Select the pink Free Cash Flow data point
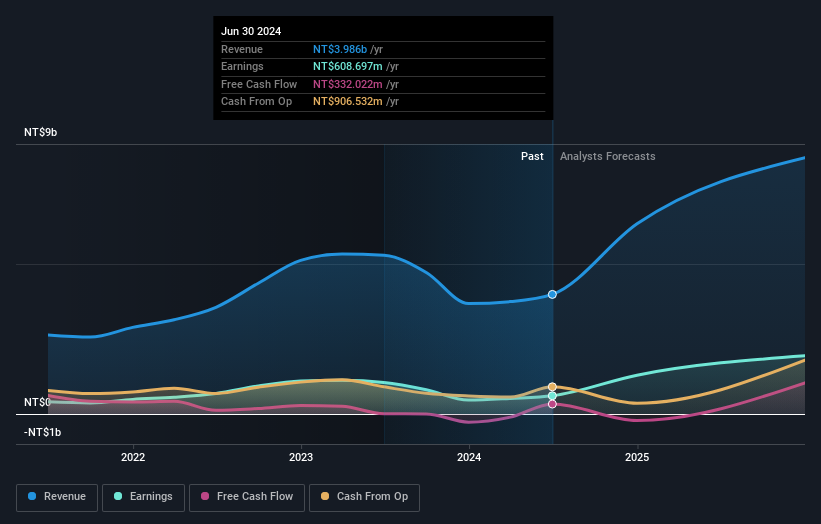Screen dimensions: 821x524 click(552, 404)
